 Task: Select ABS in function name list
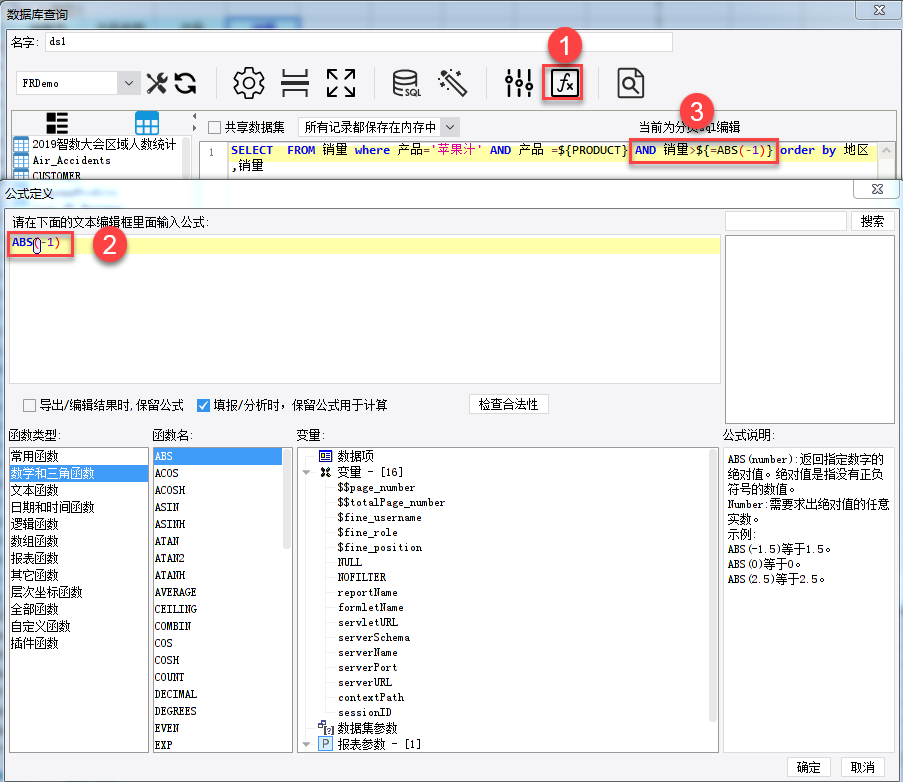pos(218,456)
